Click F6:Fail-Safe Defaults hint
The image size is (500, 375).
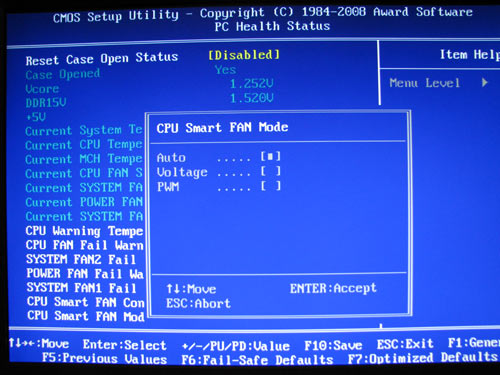(x=257, y=360)
